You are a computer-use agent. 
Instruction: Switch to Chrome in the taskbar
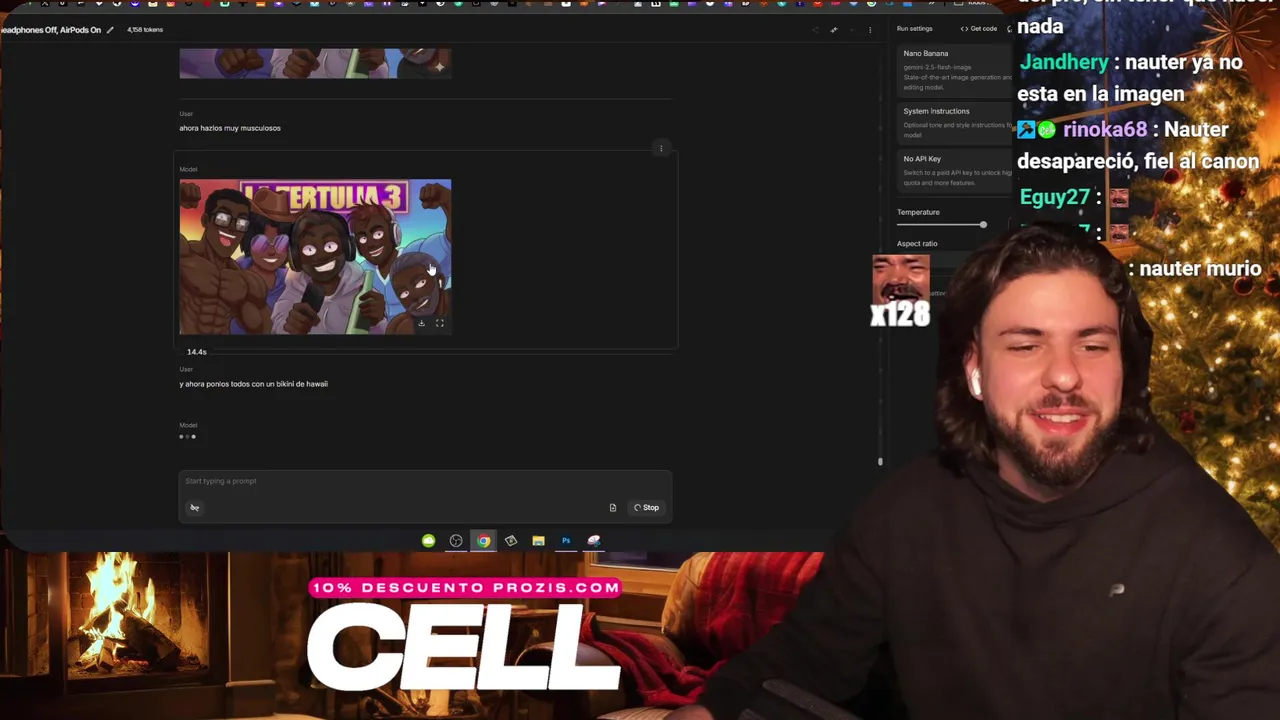click(x=484, y=541)
